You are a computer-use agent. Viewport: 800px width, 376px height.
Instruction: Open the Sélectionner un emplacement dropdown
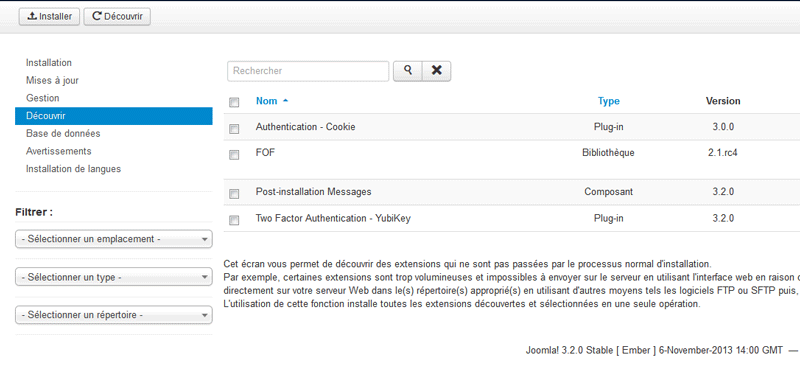[x=114, y=239]
